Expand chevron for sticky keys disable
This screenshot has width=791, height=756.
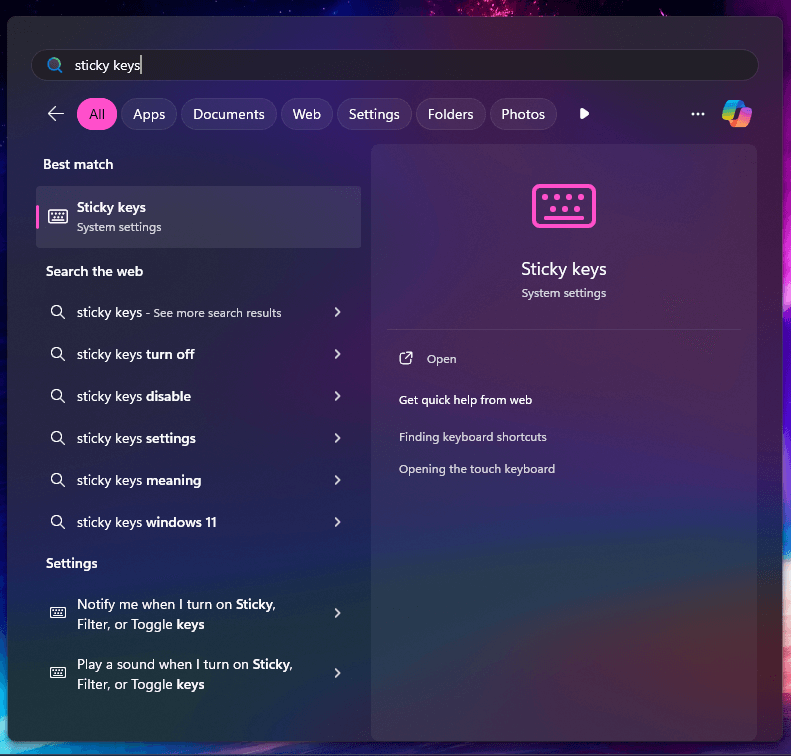point(337,396)
